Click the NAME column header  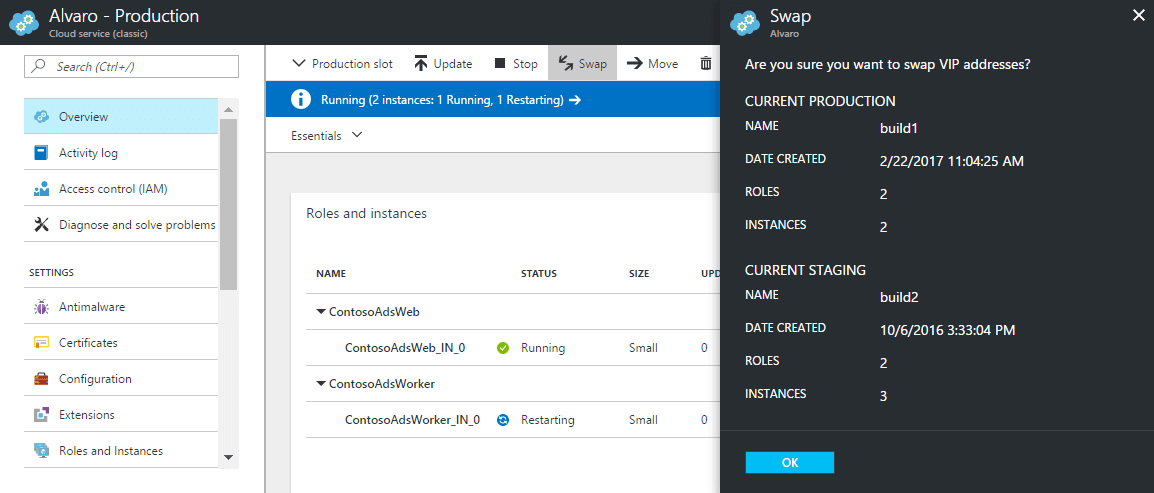point(330,274)
